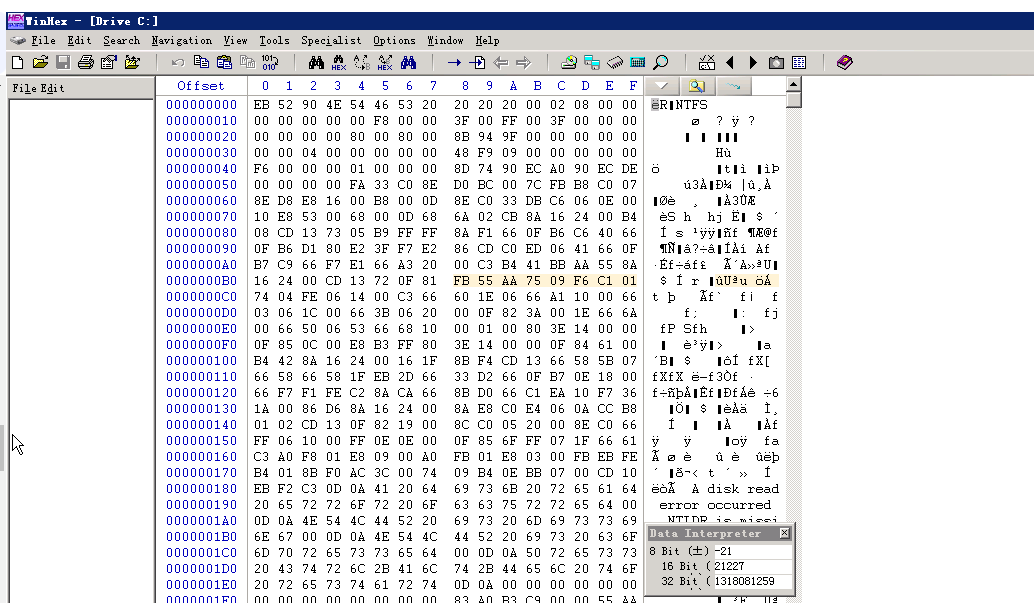
Task: Click the yellow magnifier icon above text column
Action: pos(697,86)
